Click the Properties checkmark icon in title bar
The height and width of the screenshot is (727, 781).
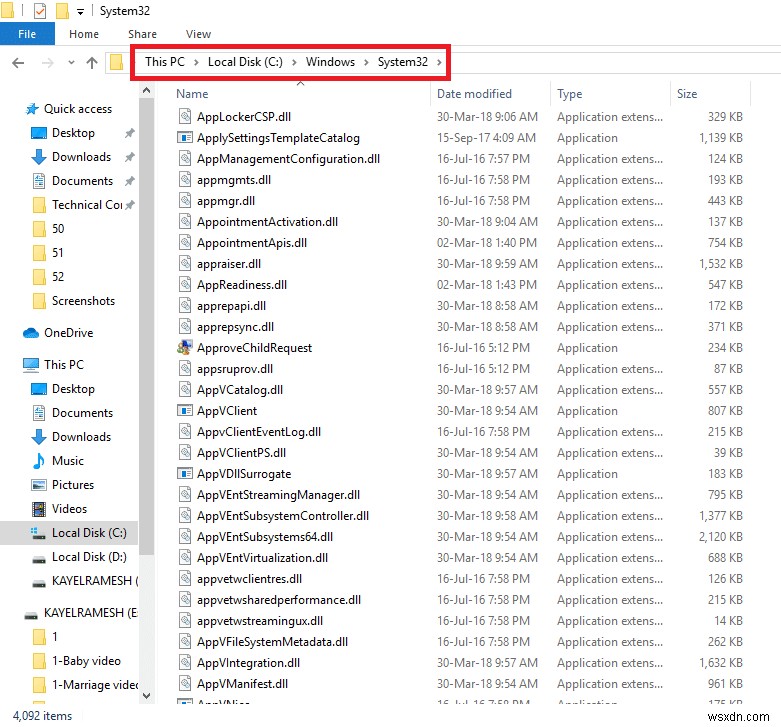tap(40, 10)
